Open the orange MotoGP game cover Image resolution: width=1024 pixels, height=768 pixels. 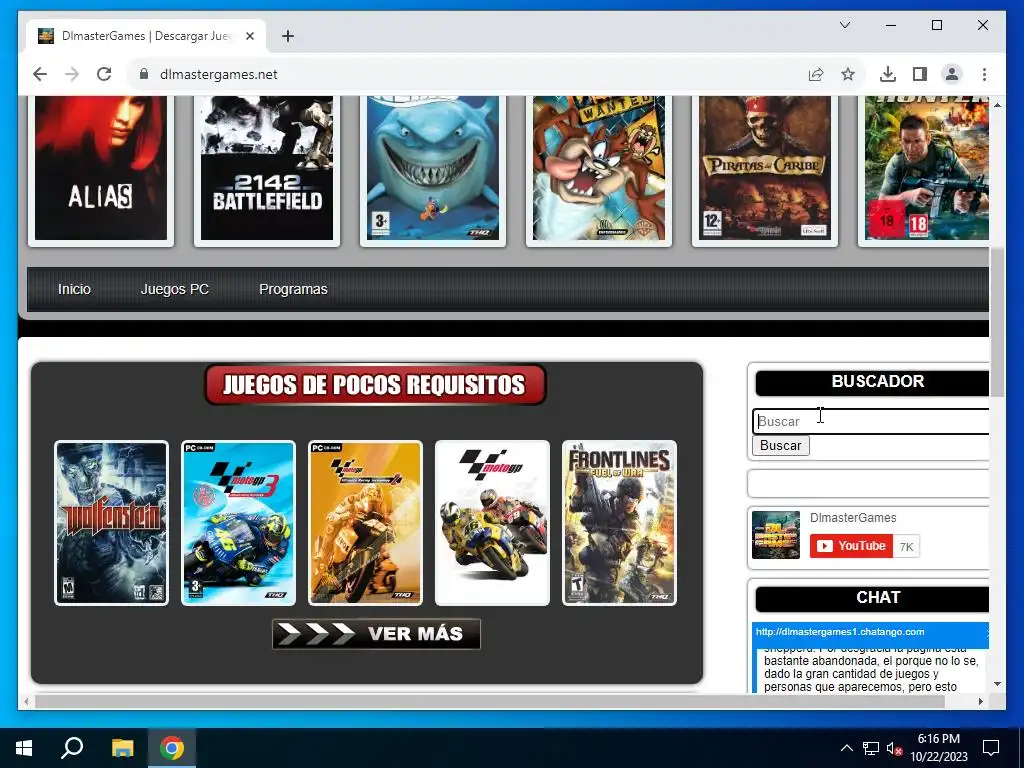365,523
